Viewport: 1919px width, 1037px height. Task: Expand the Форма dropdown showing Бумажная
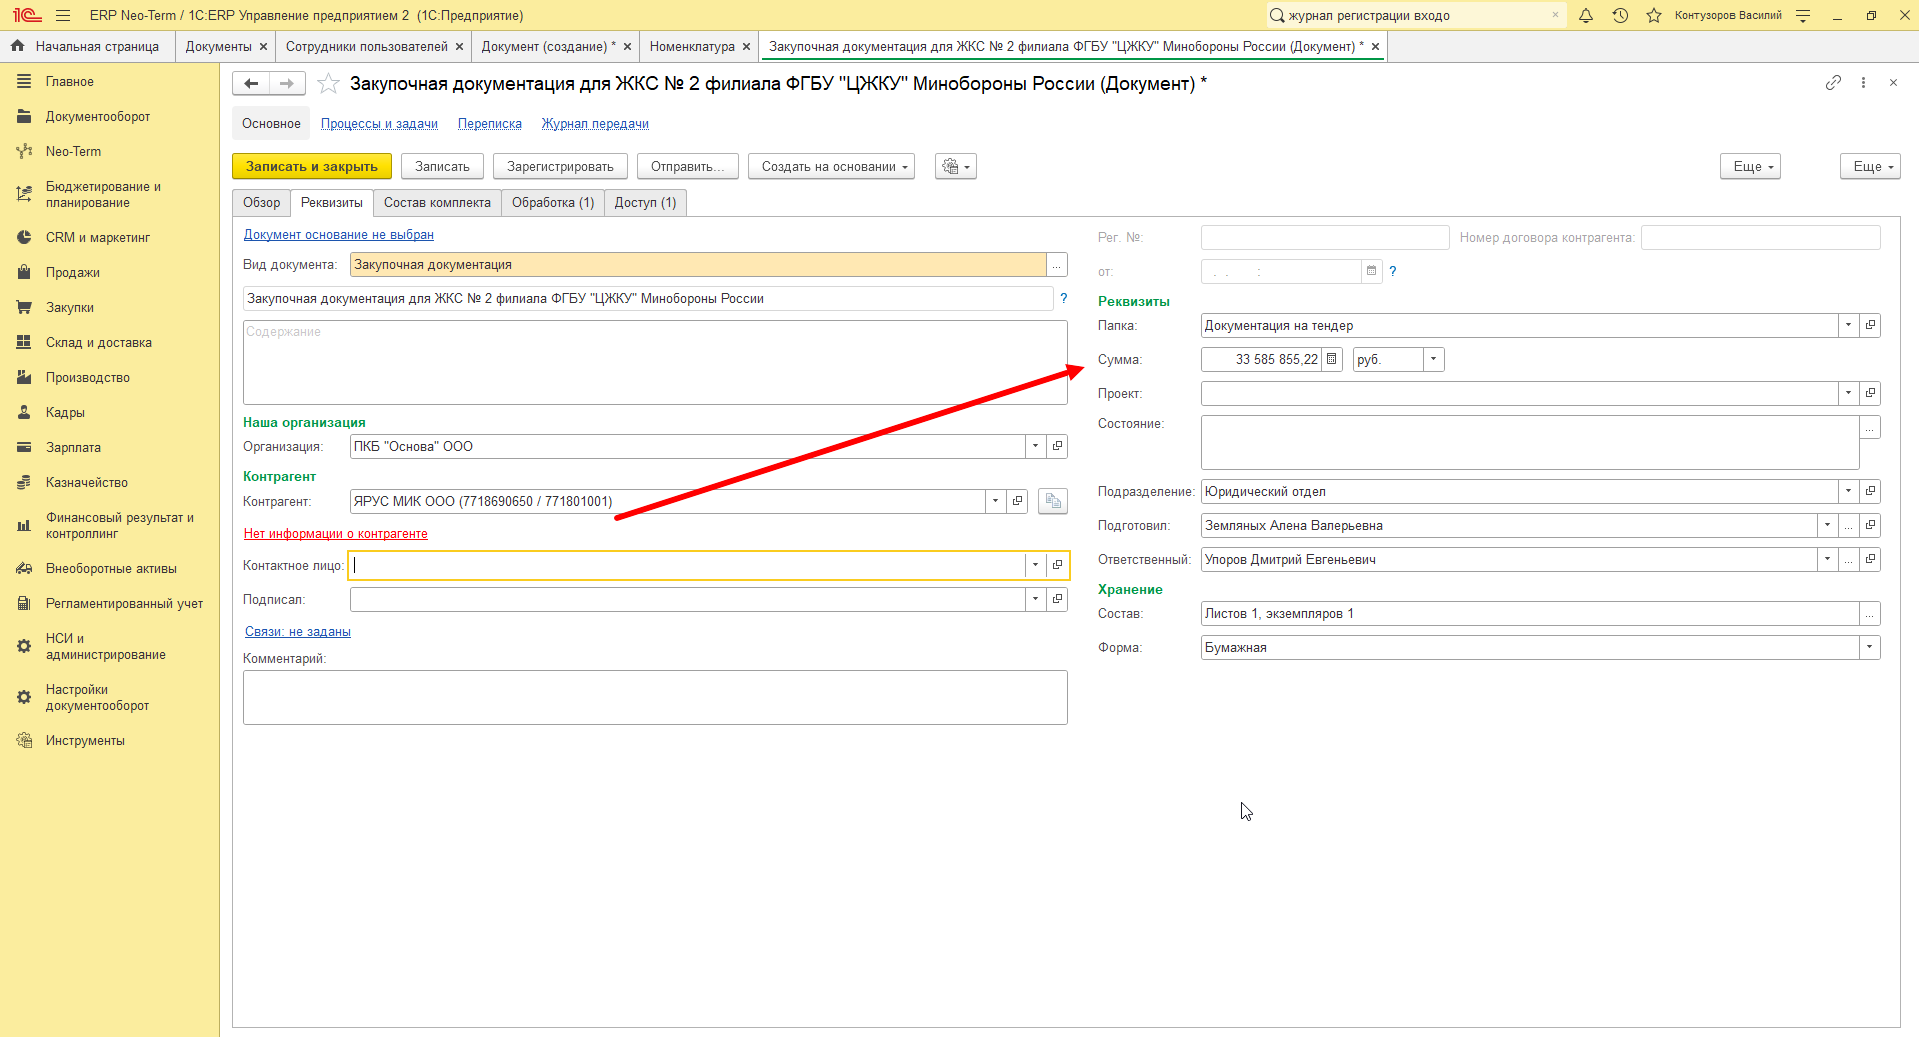[1869, 647]
